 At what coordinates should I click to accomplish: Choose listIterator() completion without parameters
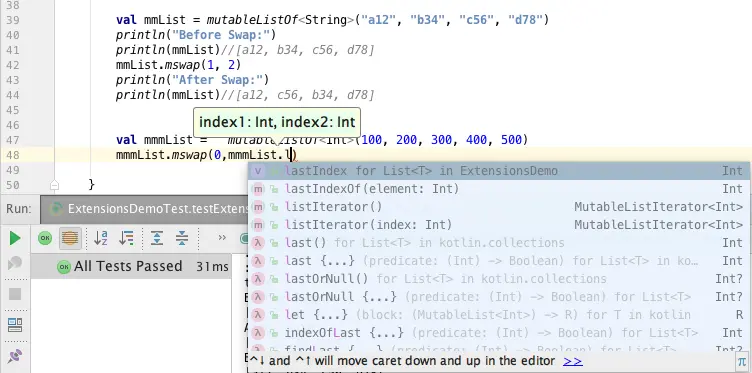pos(499,207)
